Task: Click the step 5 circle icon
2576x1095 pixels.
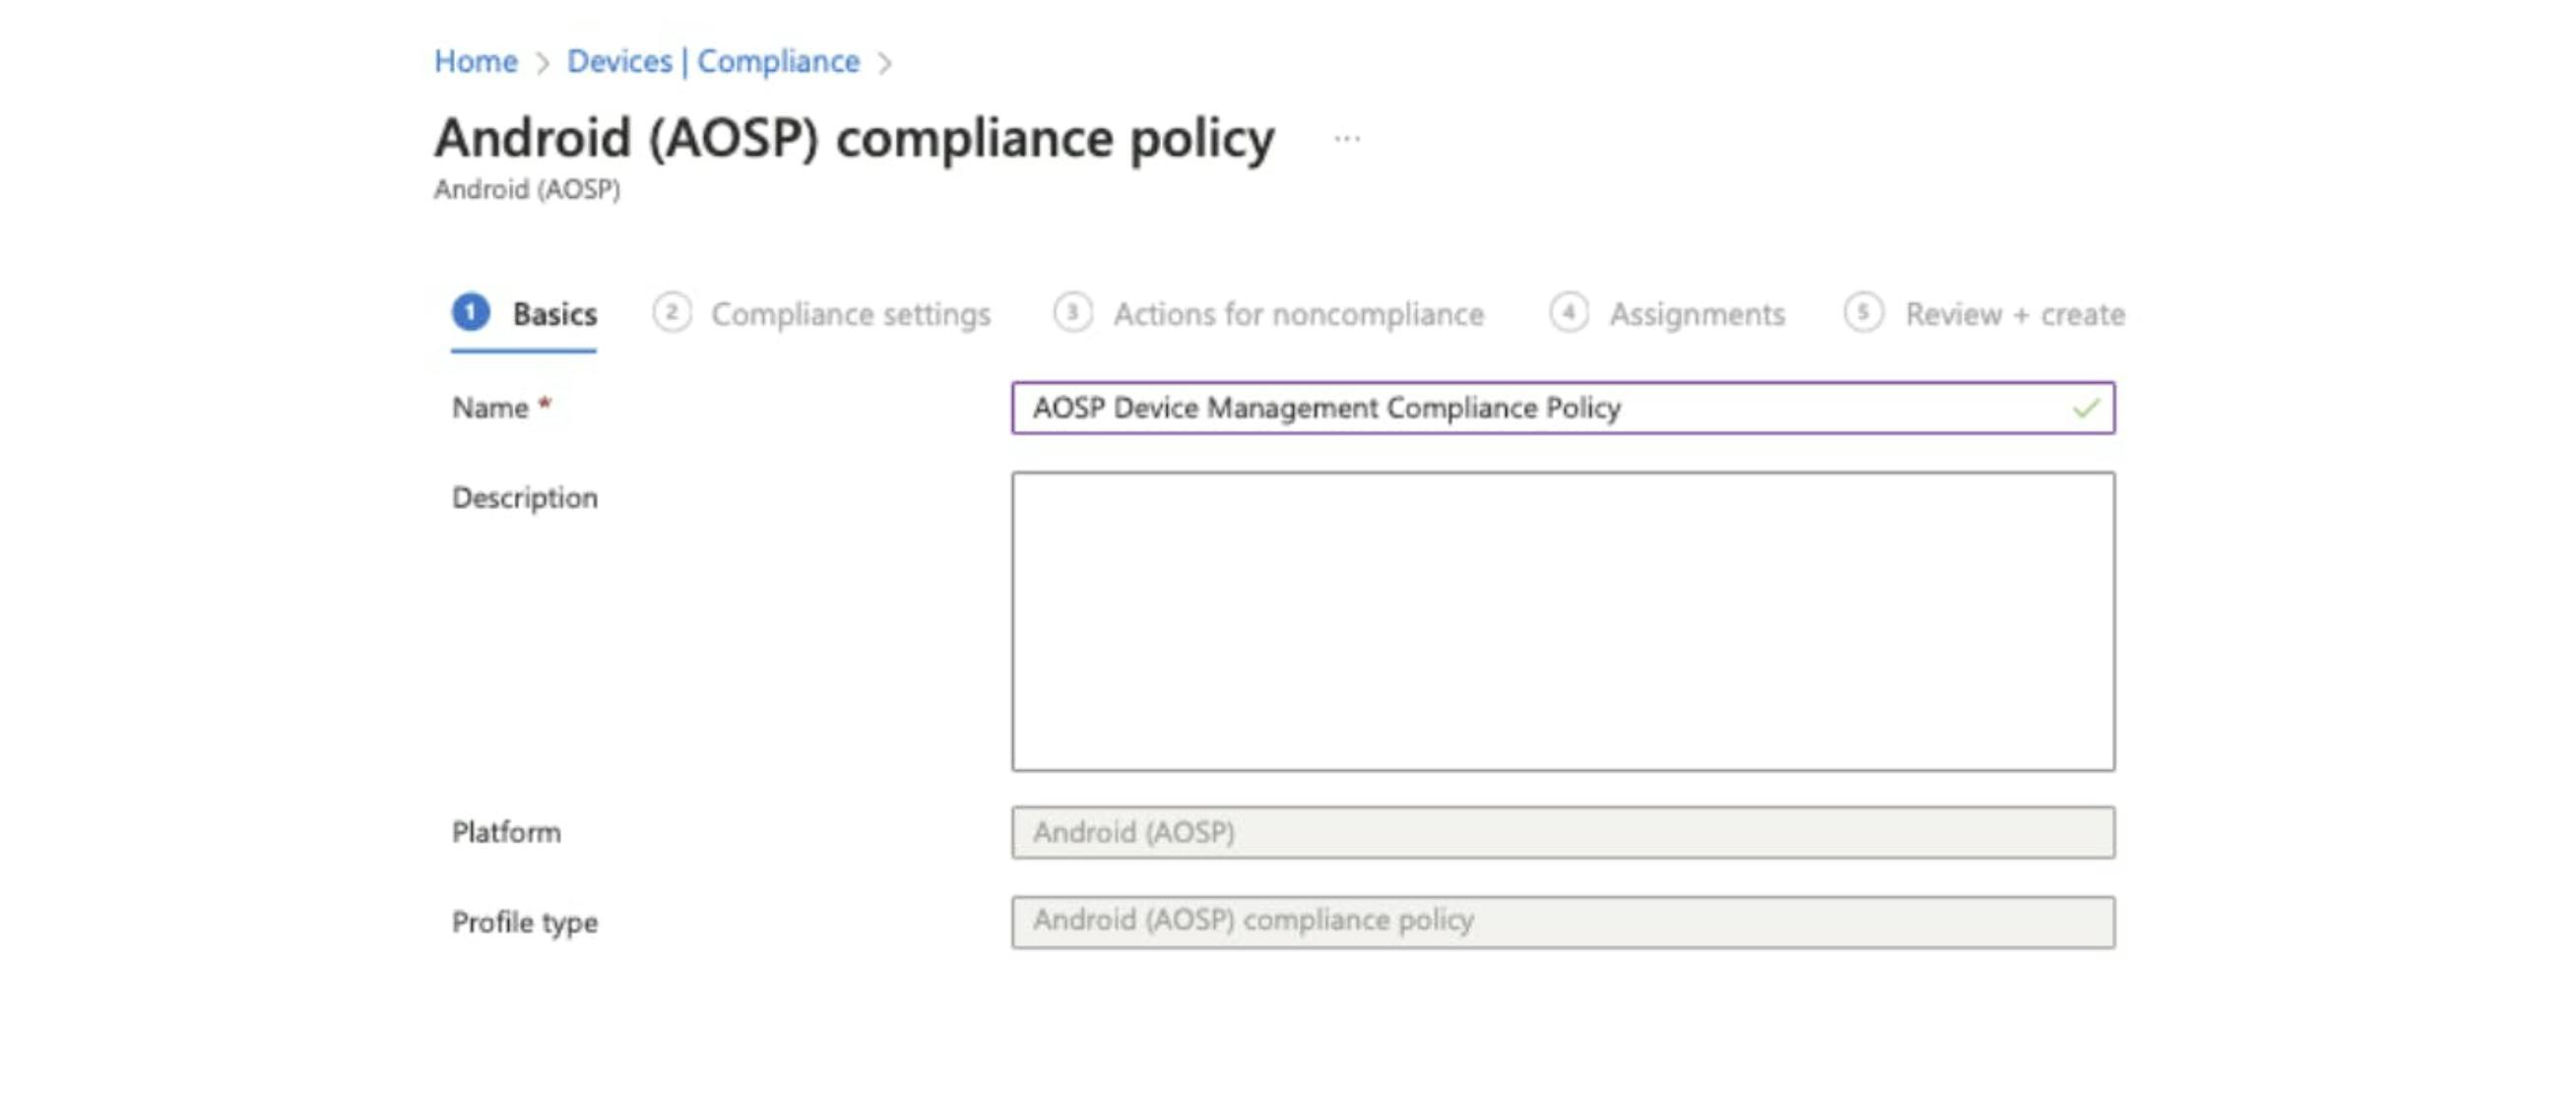Action: 1863,313
